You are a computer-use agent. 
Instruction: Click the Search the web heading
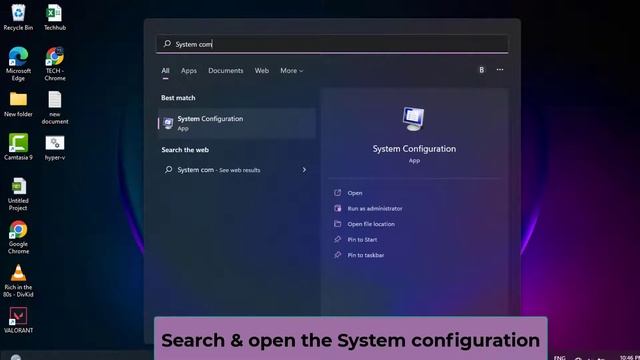[x=185, y=150]
